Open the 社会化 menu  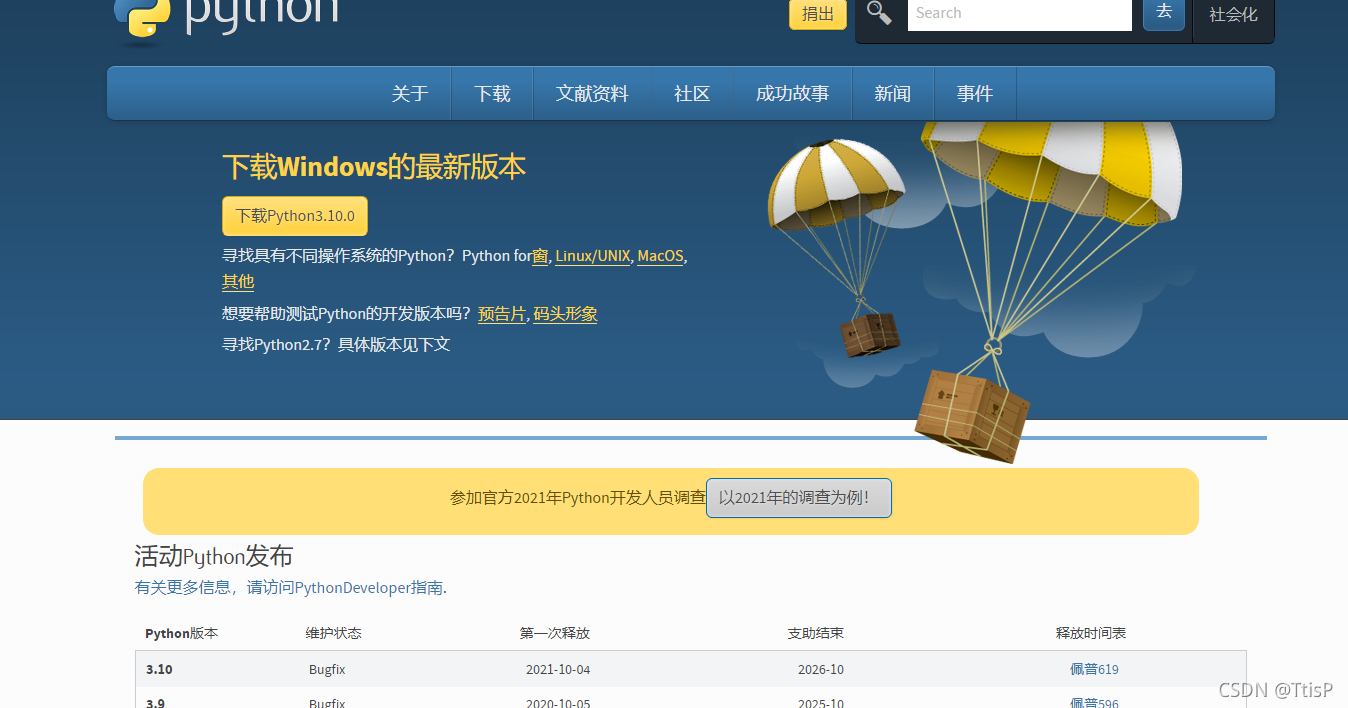click(x=1233, y=16)
